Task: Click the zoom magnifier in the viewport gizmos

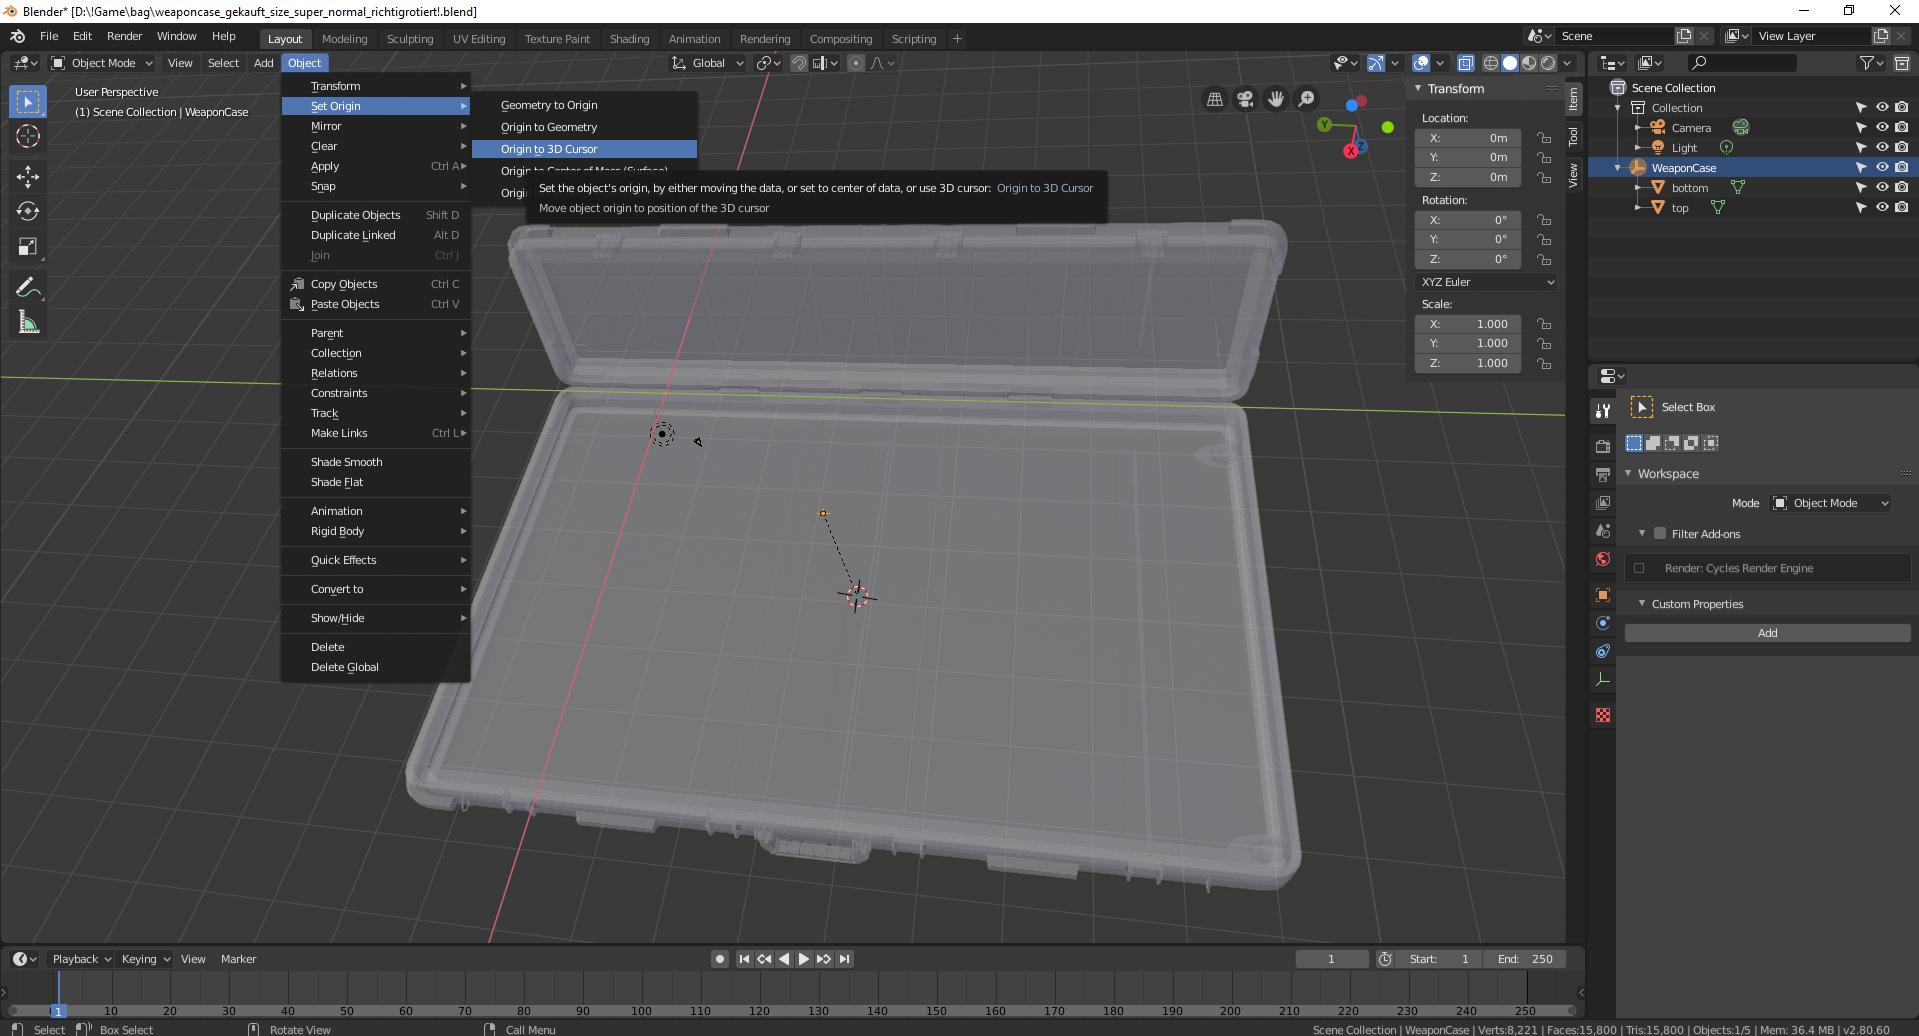Action: [1305, 99]
